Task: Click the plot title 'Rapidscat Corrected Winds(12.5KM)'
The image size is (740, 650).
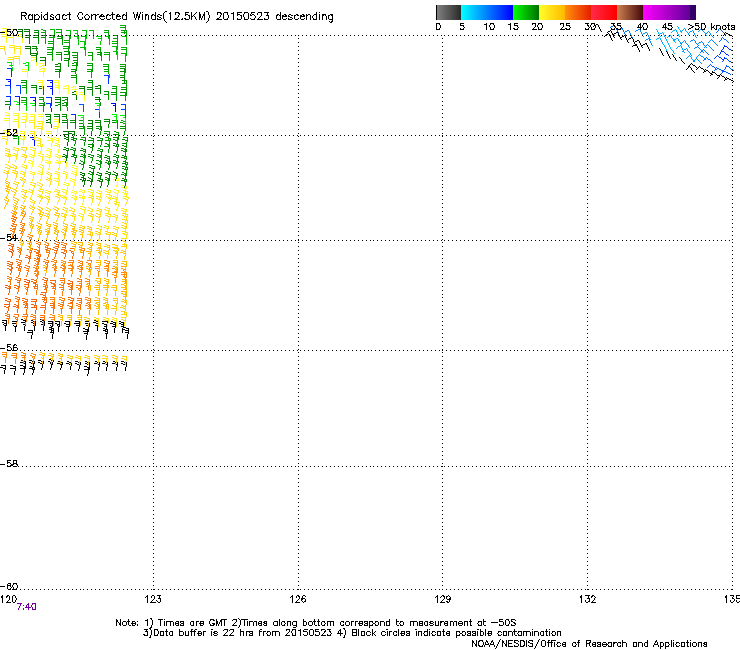Action: (115, 17)
